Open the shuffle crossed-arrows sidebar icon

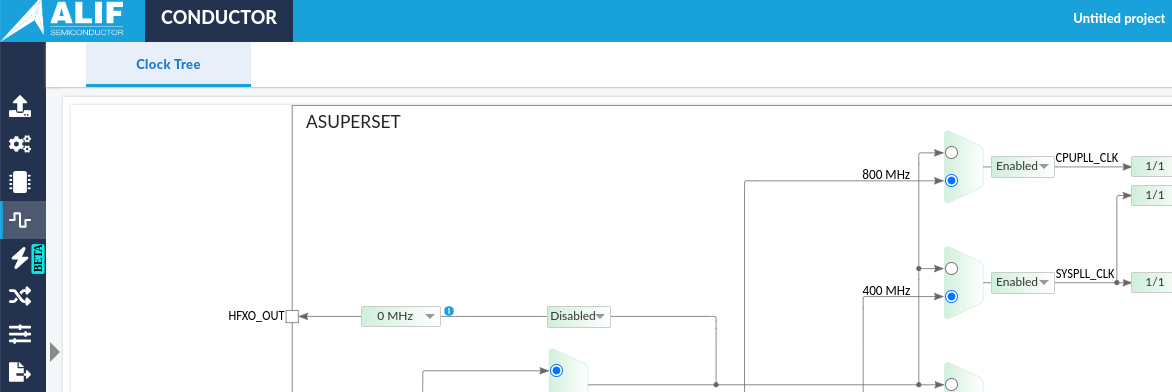(x=20, y=296)
